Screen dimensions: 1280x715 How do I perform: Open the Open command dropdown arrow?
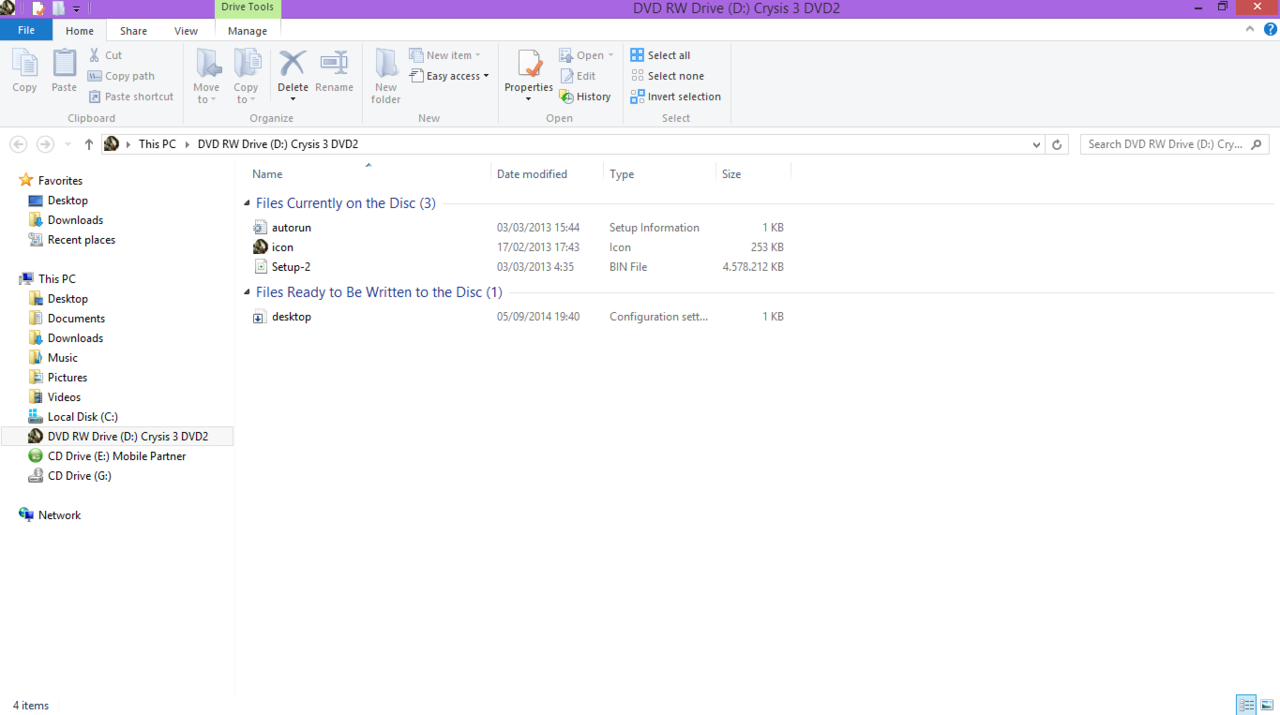tap(611, 55)
